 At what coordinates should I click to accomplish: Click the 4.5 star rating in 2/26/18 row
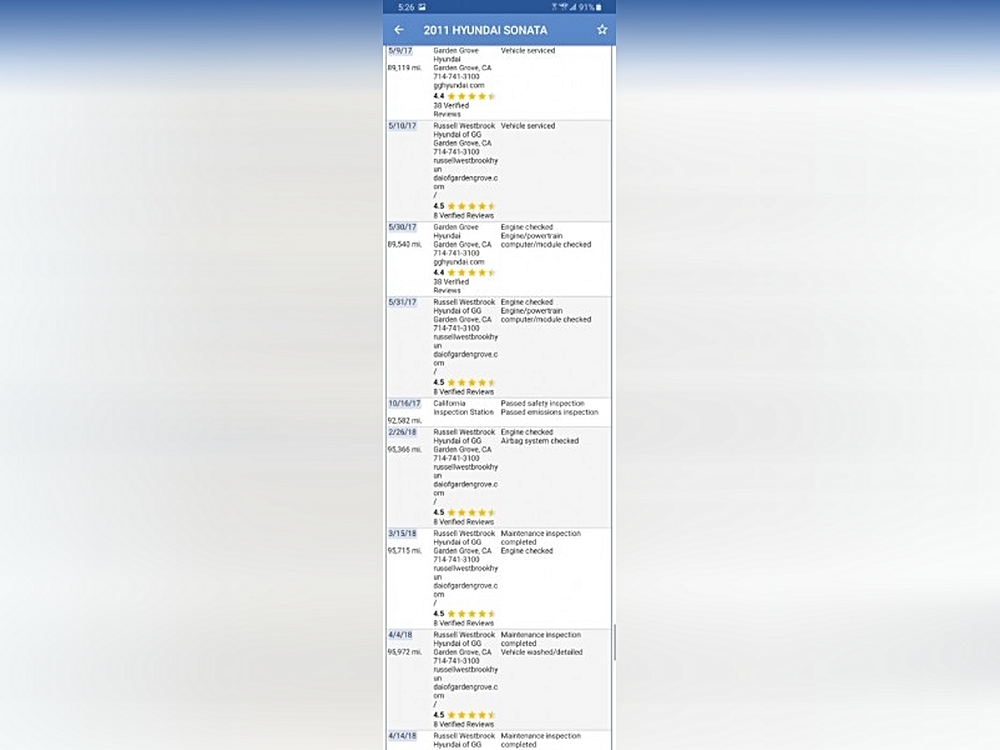(464, 513)
